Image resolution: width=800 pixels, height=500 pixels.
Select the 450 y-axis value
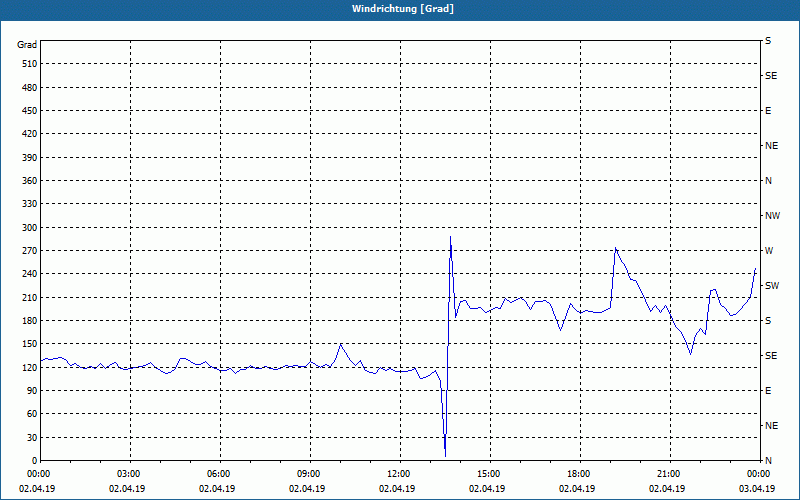pos(30,111)
